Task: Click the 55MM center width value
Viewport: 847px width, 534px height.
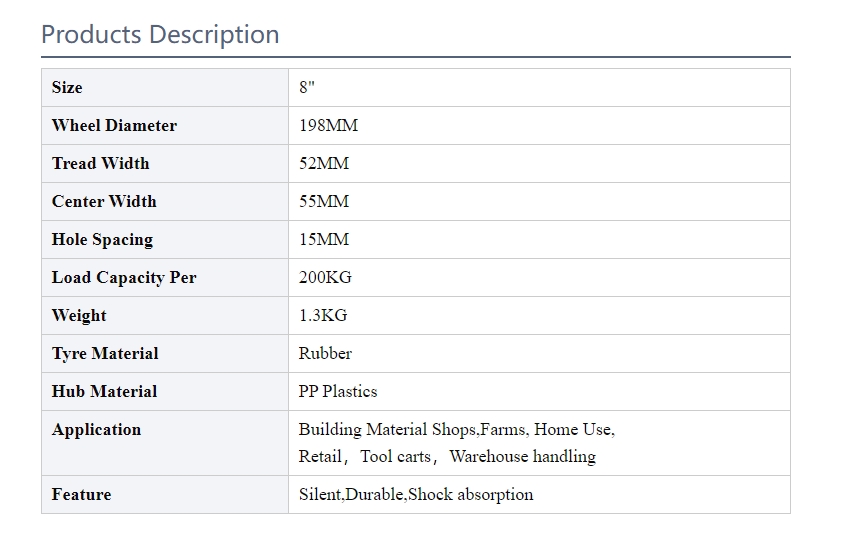Action: 324,201
